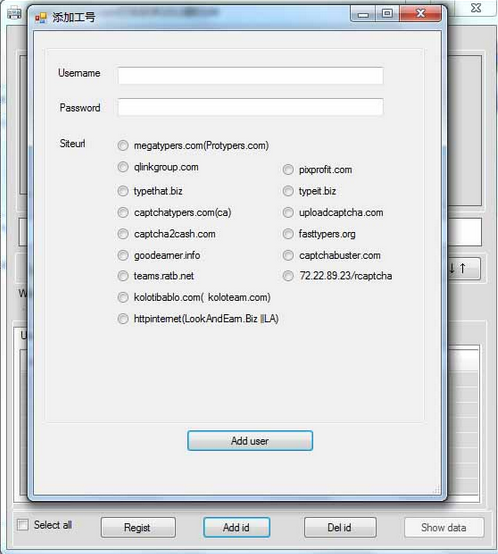Viewport: 498px width, 554px height.
Task: Select uploadcaptcha.com radio option
Action: point(288,213)
